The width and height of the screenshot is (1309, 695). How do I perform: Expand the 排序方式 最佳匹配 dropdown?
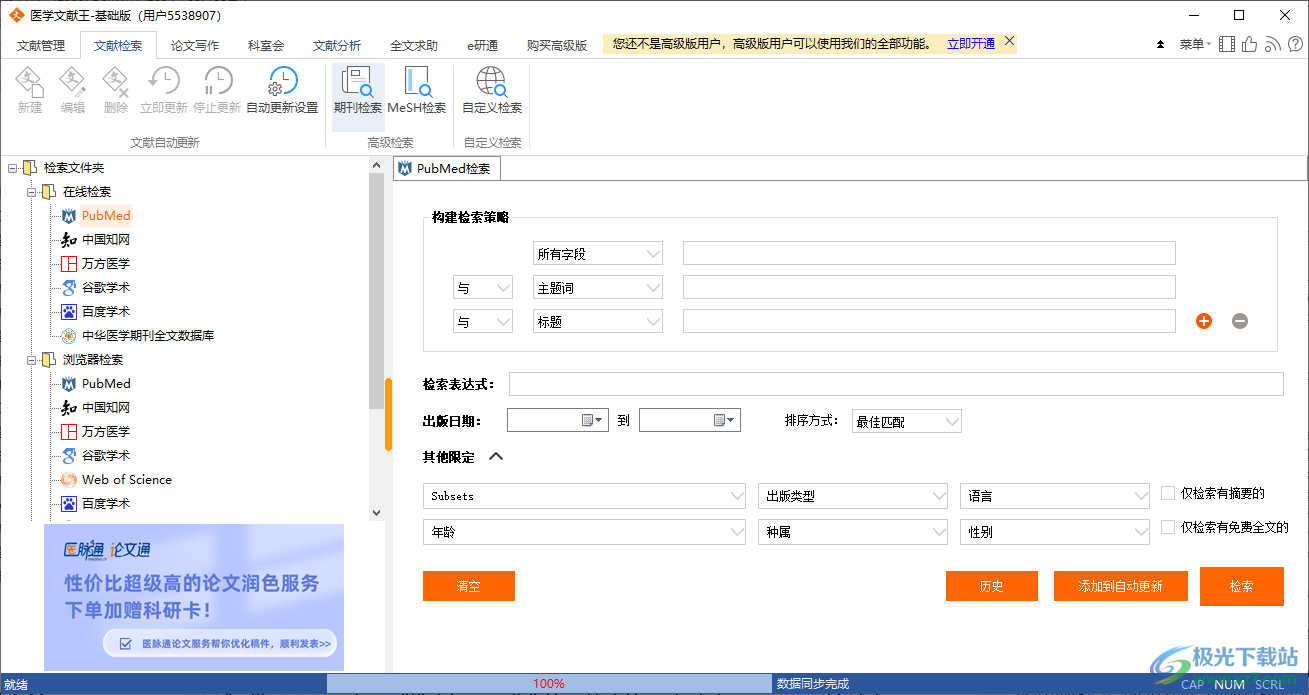906,422
